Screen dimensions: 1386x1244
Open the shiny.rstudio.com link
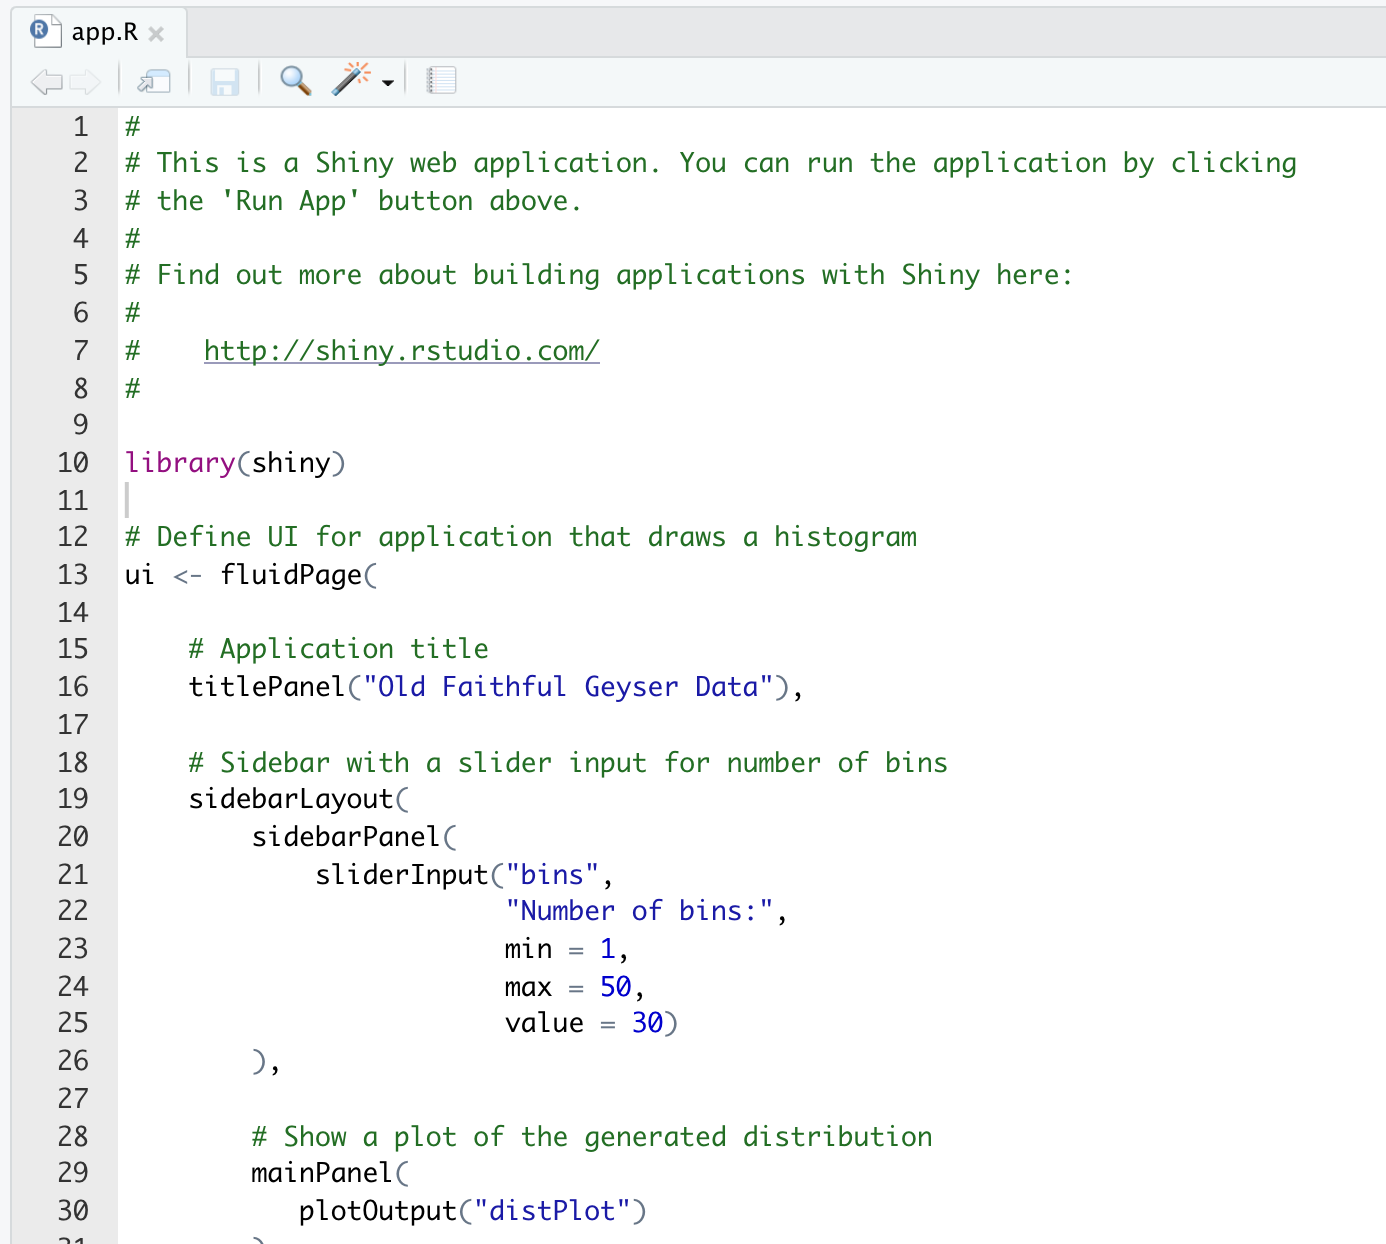[401, 351]
